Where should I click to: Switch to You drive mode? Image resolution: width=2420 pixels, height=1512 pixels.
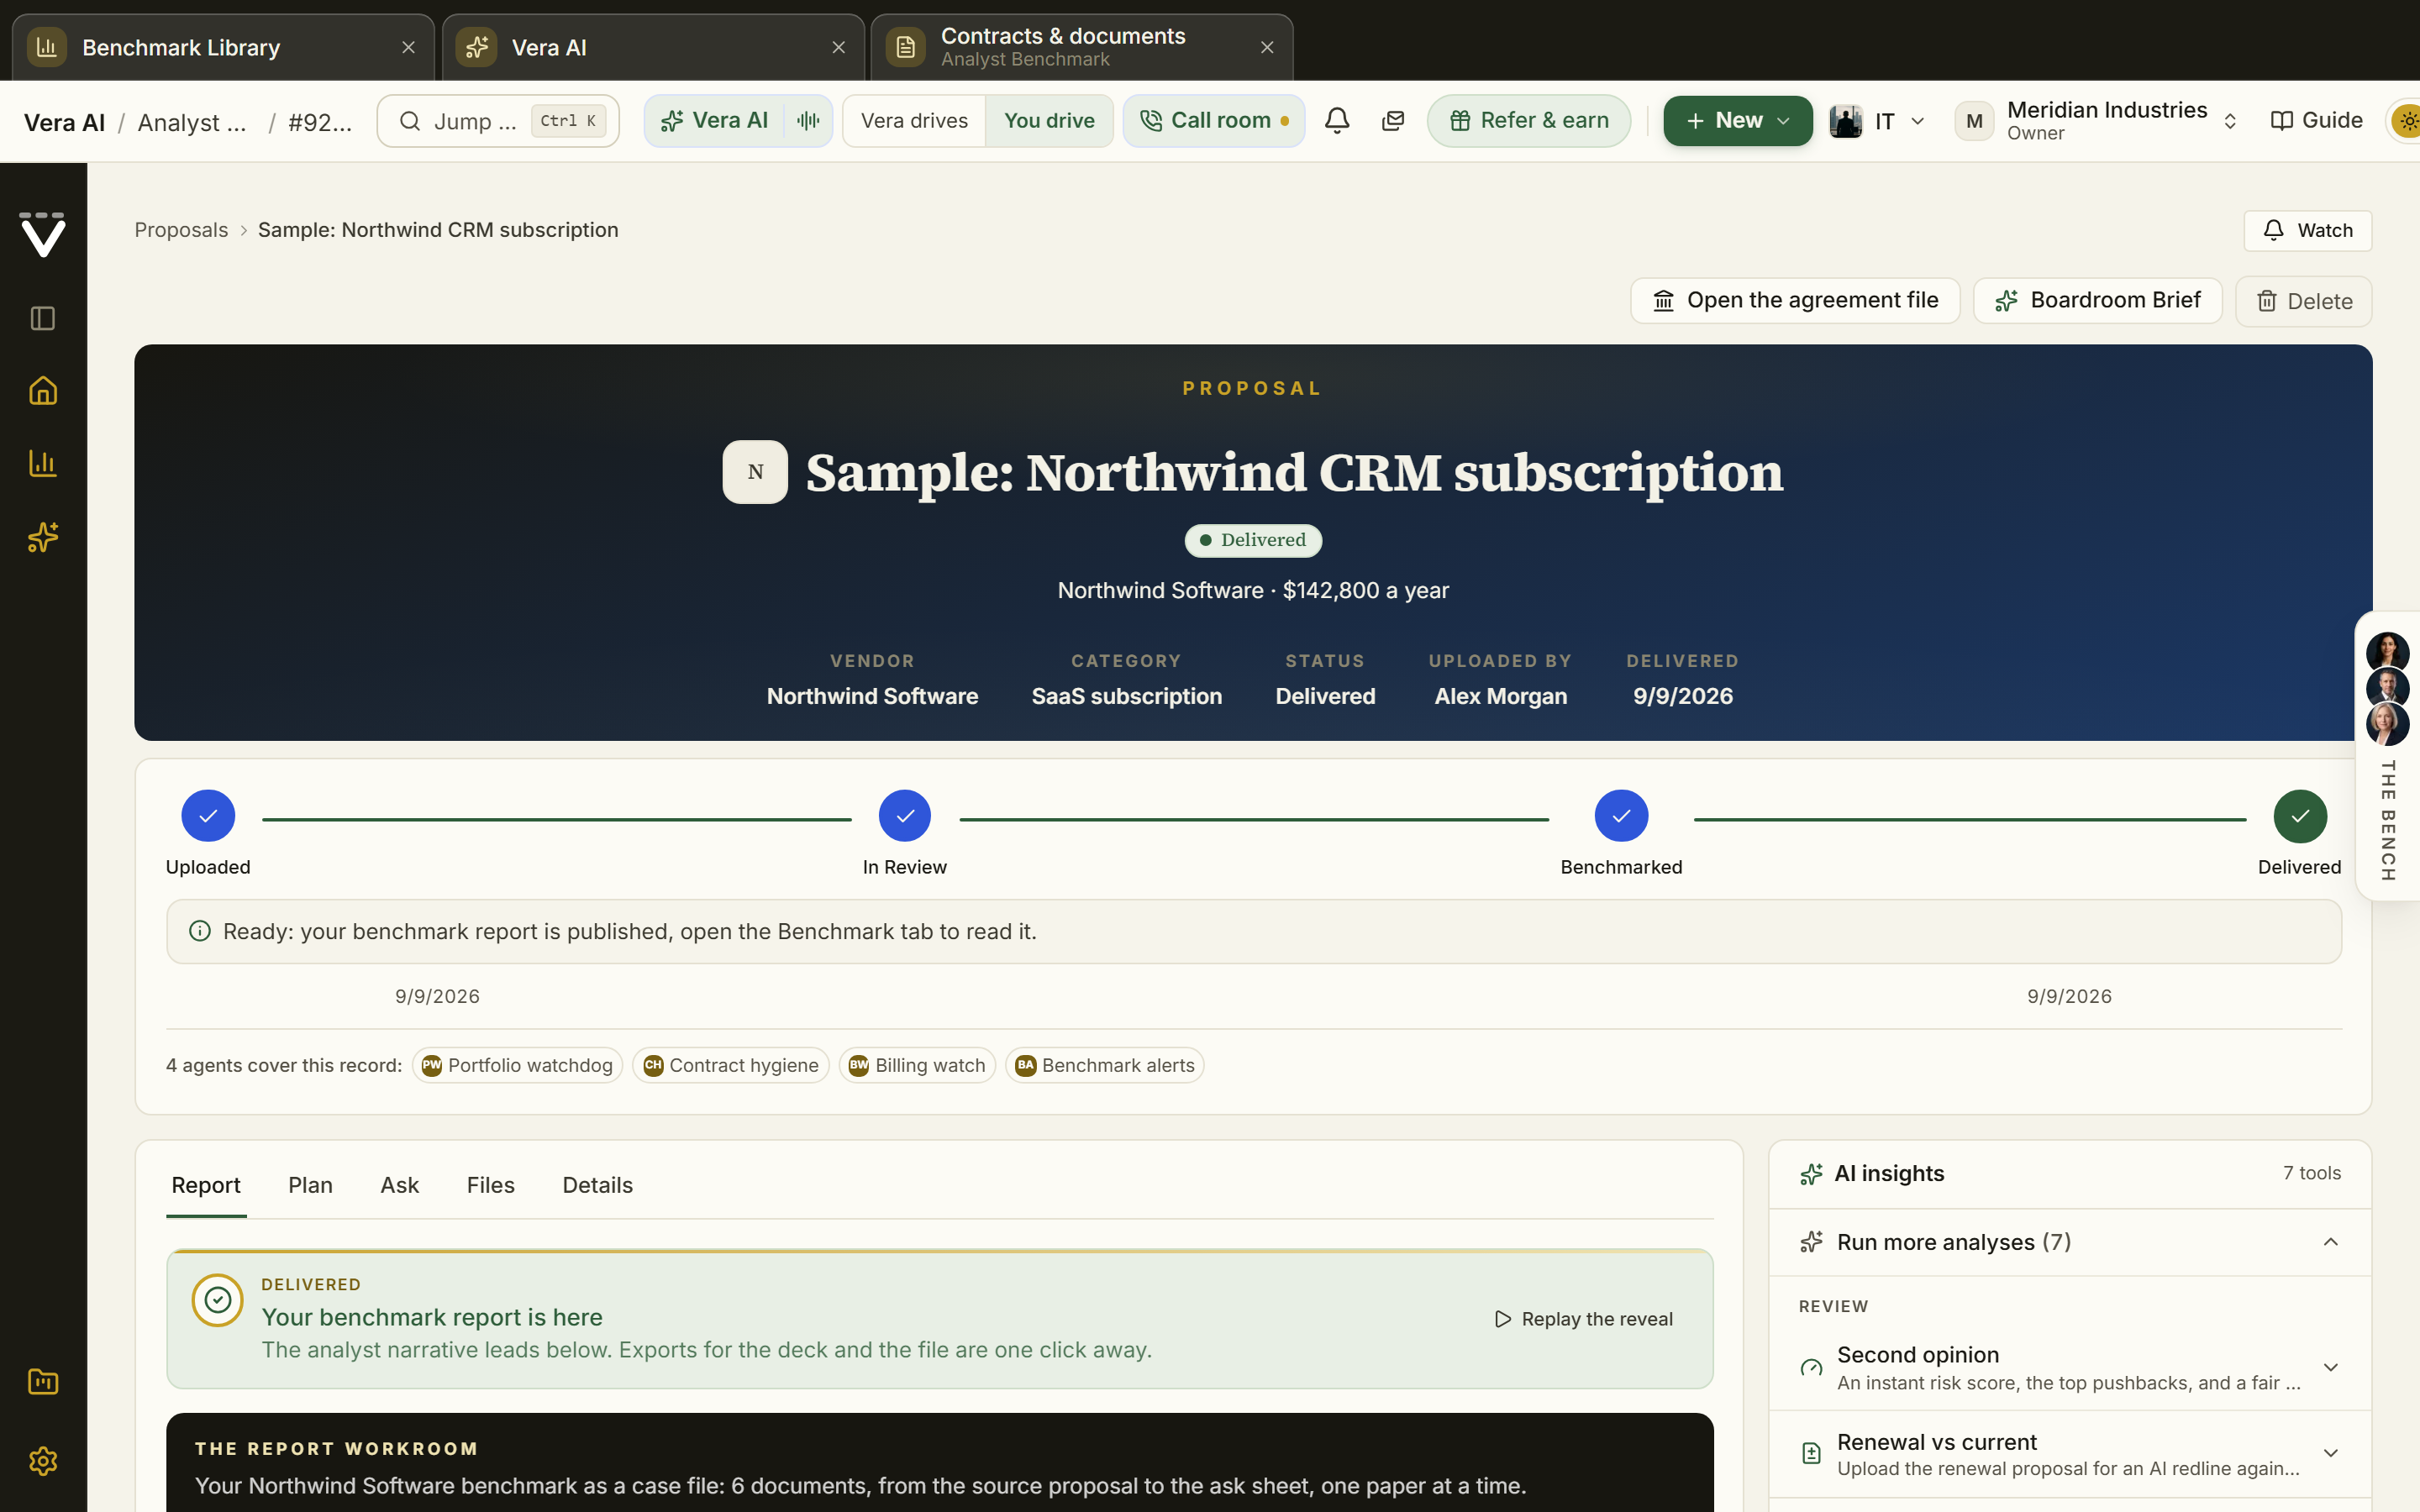click(1049, 121)
